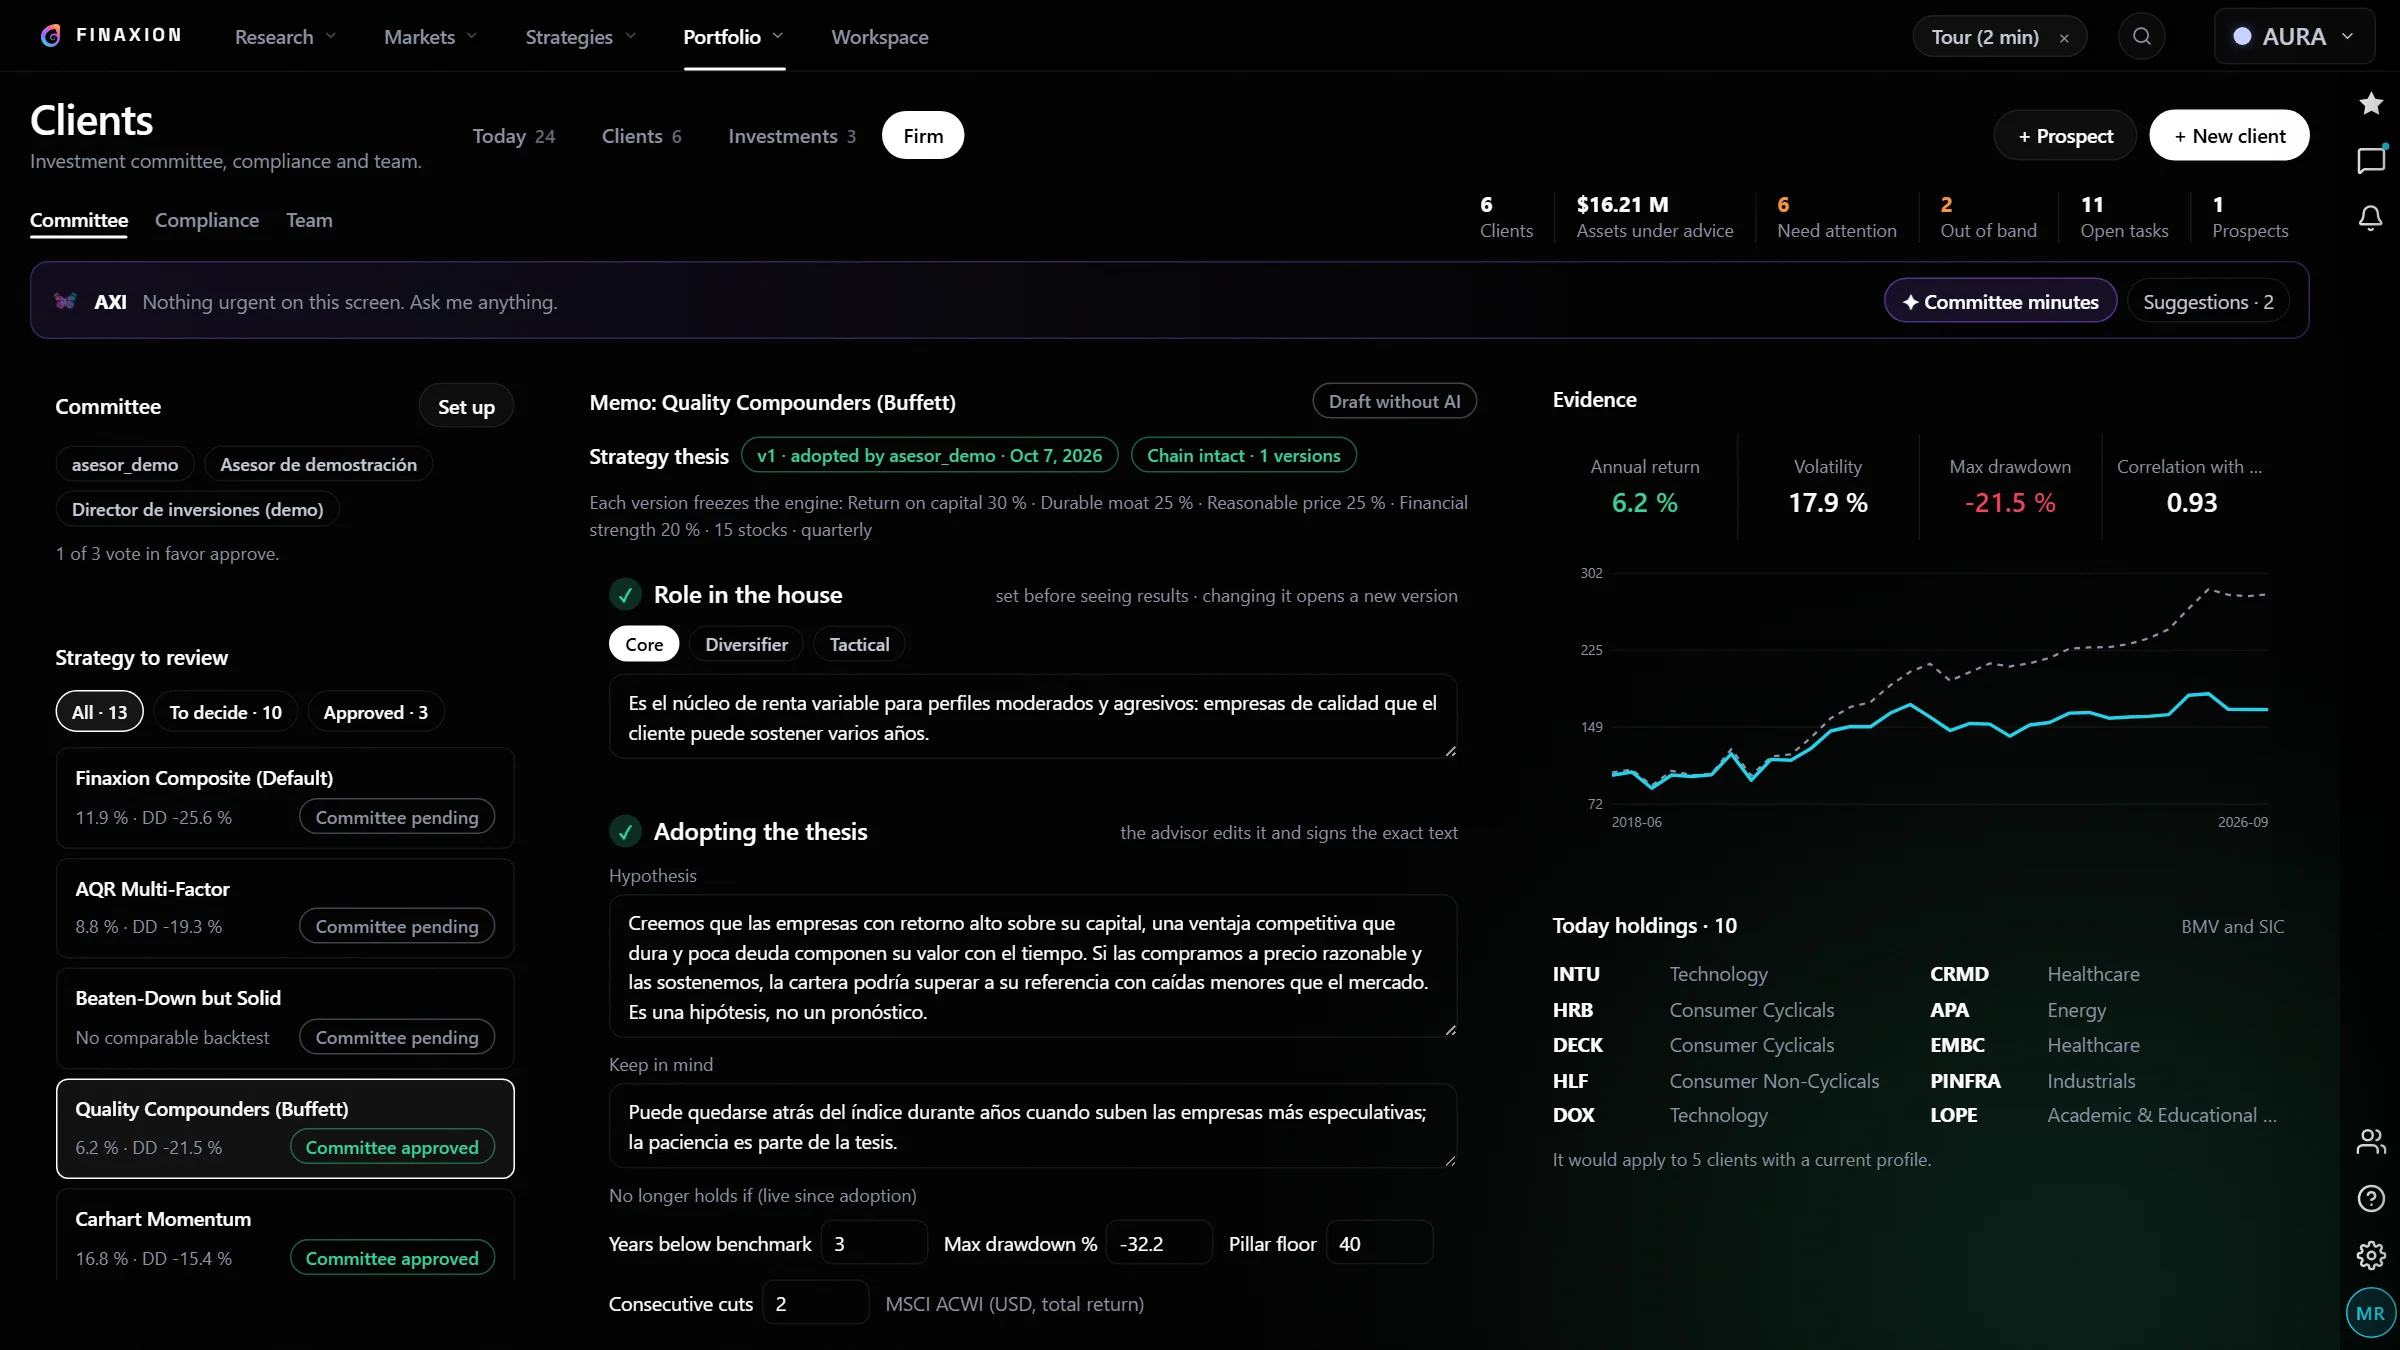Open the notifications bell icon
This screenshot has height=1350, width=2400.
(x=2370, y=218)
